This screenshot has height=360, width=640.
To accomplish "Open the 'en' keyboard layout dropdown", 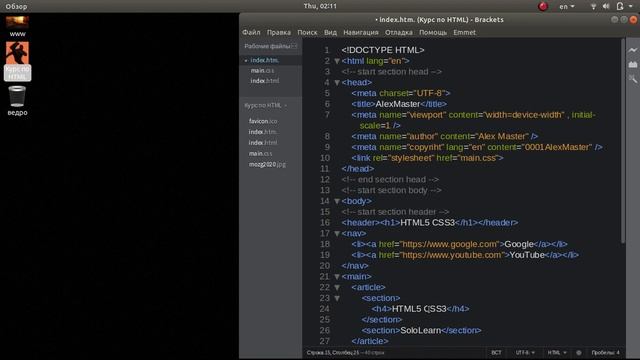I will point(567,7).
